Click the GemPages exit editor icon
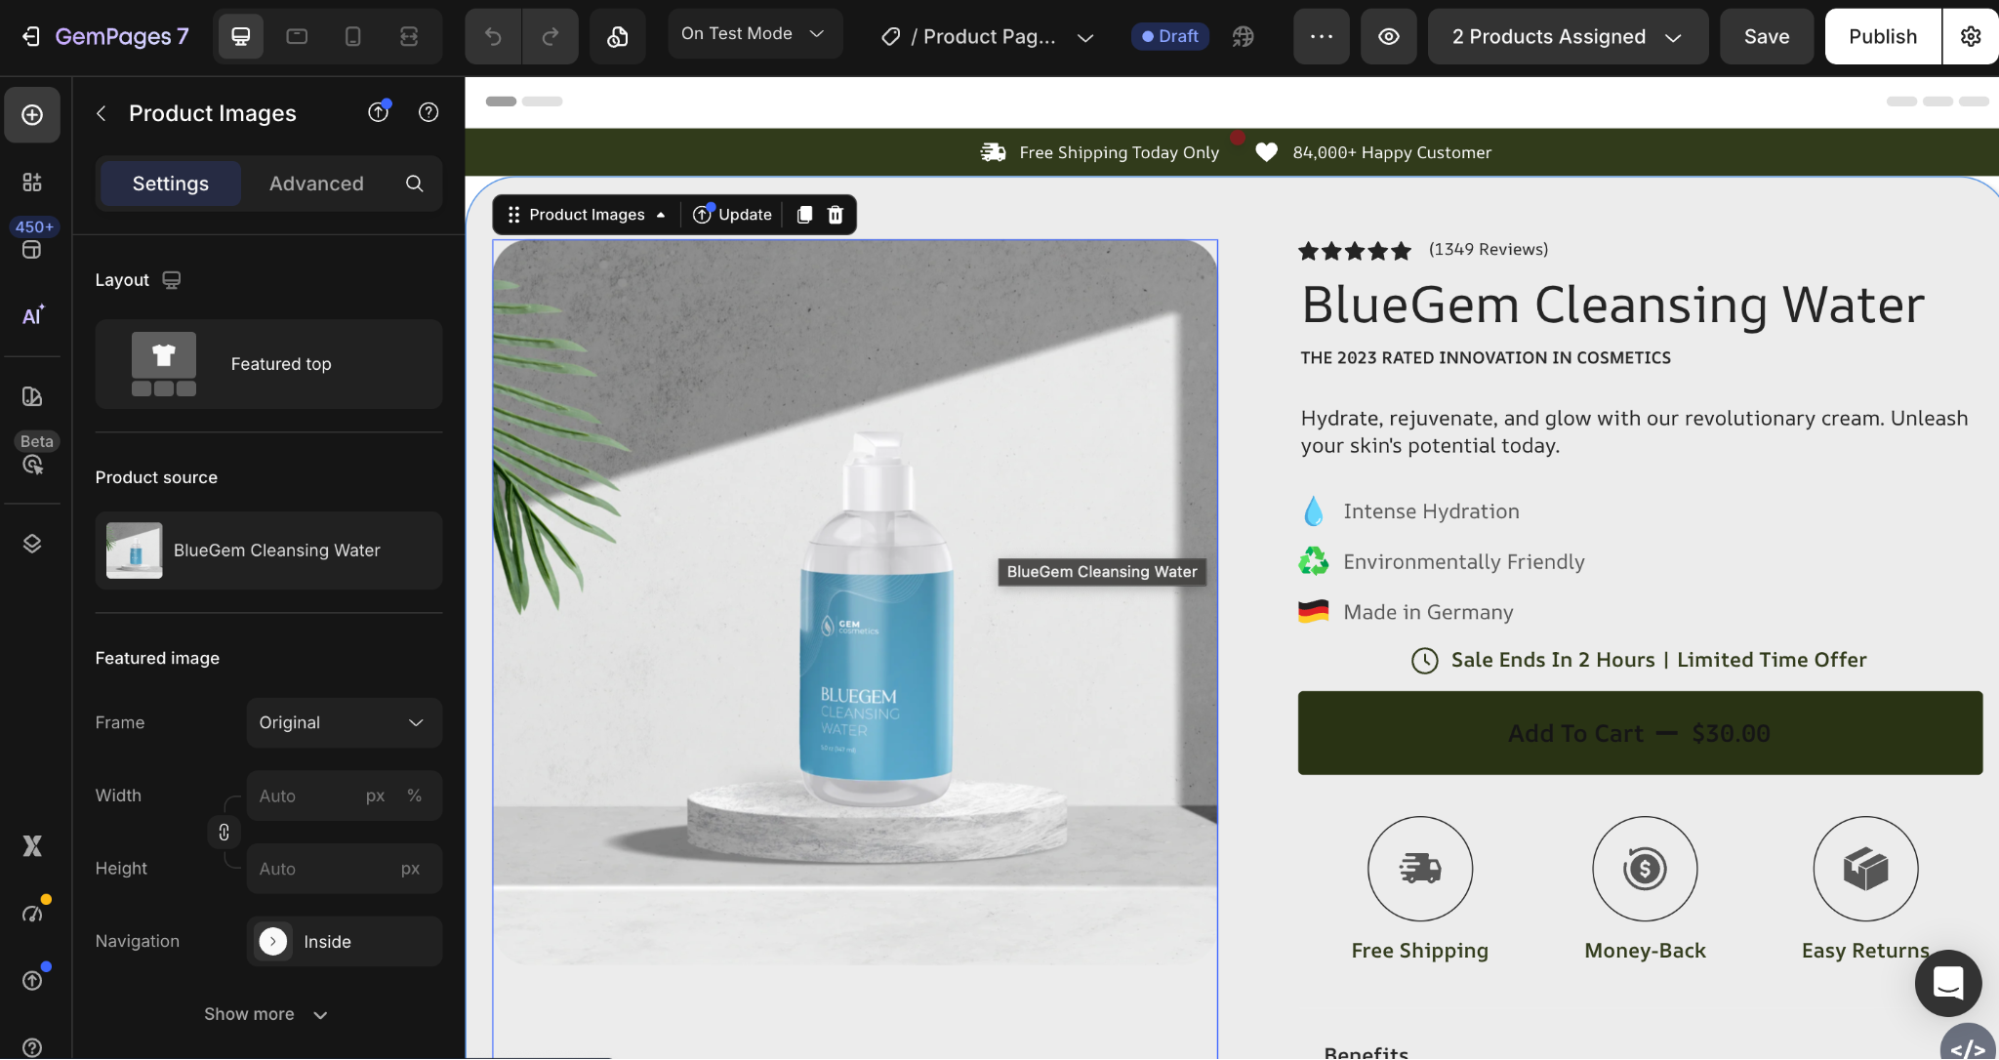The height and width of the screenshot is (1060, 1999). click(x=31, y=36)
